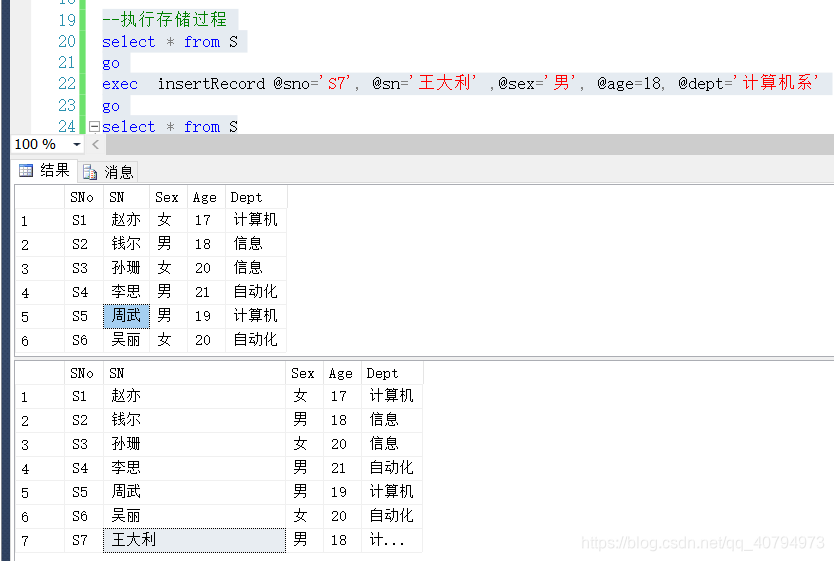Image resolution: width=834 pixels, height=561 pixels.
Task: Select cell 钱尔 in the second grid
Action: 195,420
